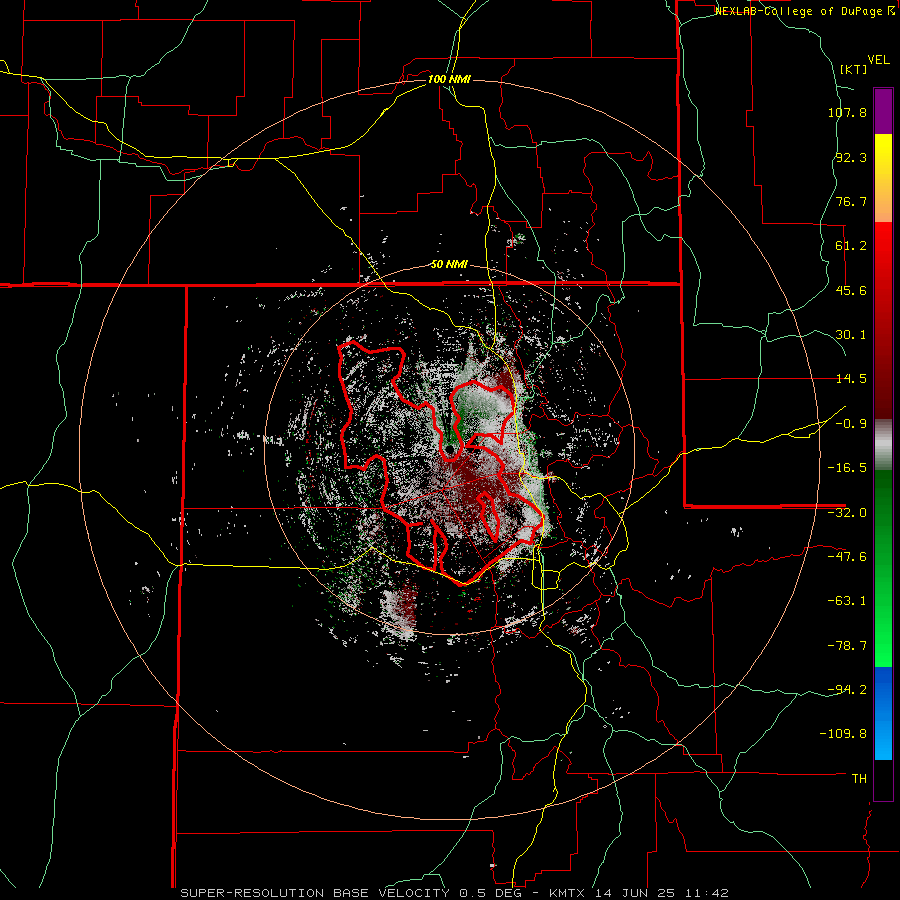The image size is (900, 900).
Task: Click the 45.6 scale value
Action: pyautogui.click(x=851, y=290)
